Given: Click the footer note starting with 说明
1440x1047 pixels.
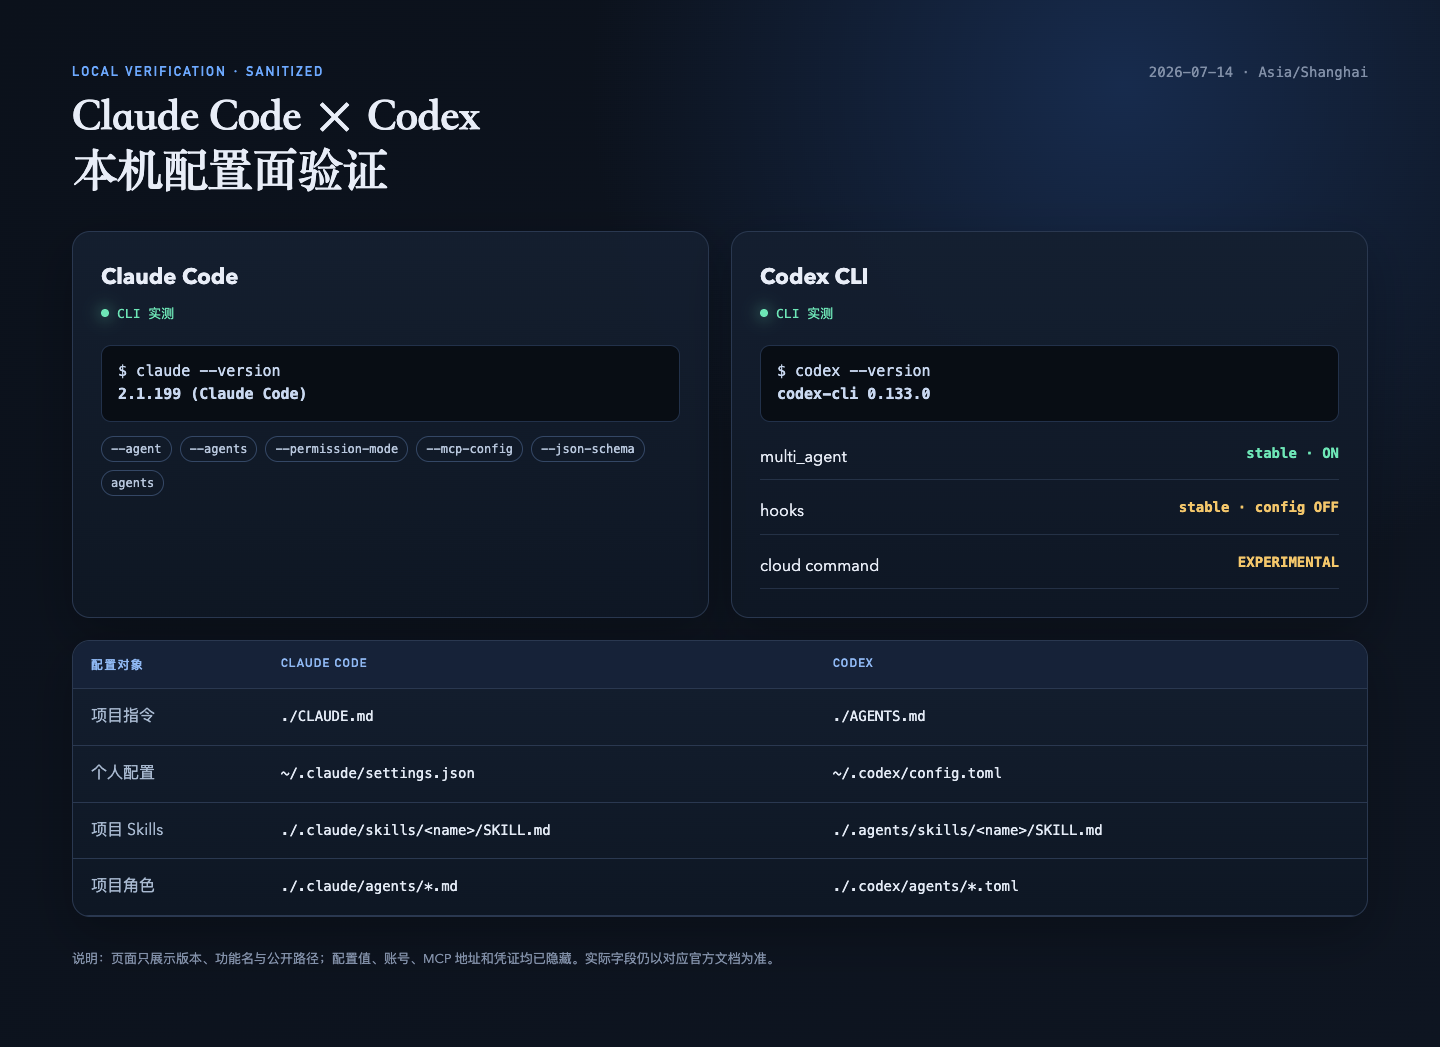Looking at the screenshot, I should 426,959.
